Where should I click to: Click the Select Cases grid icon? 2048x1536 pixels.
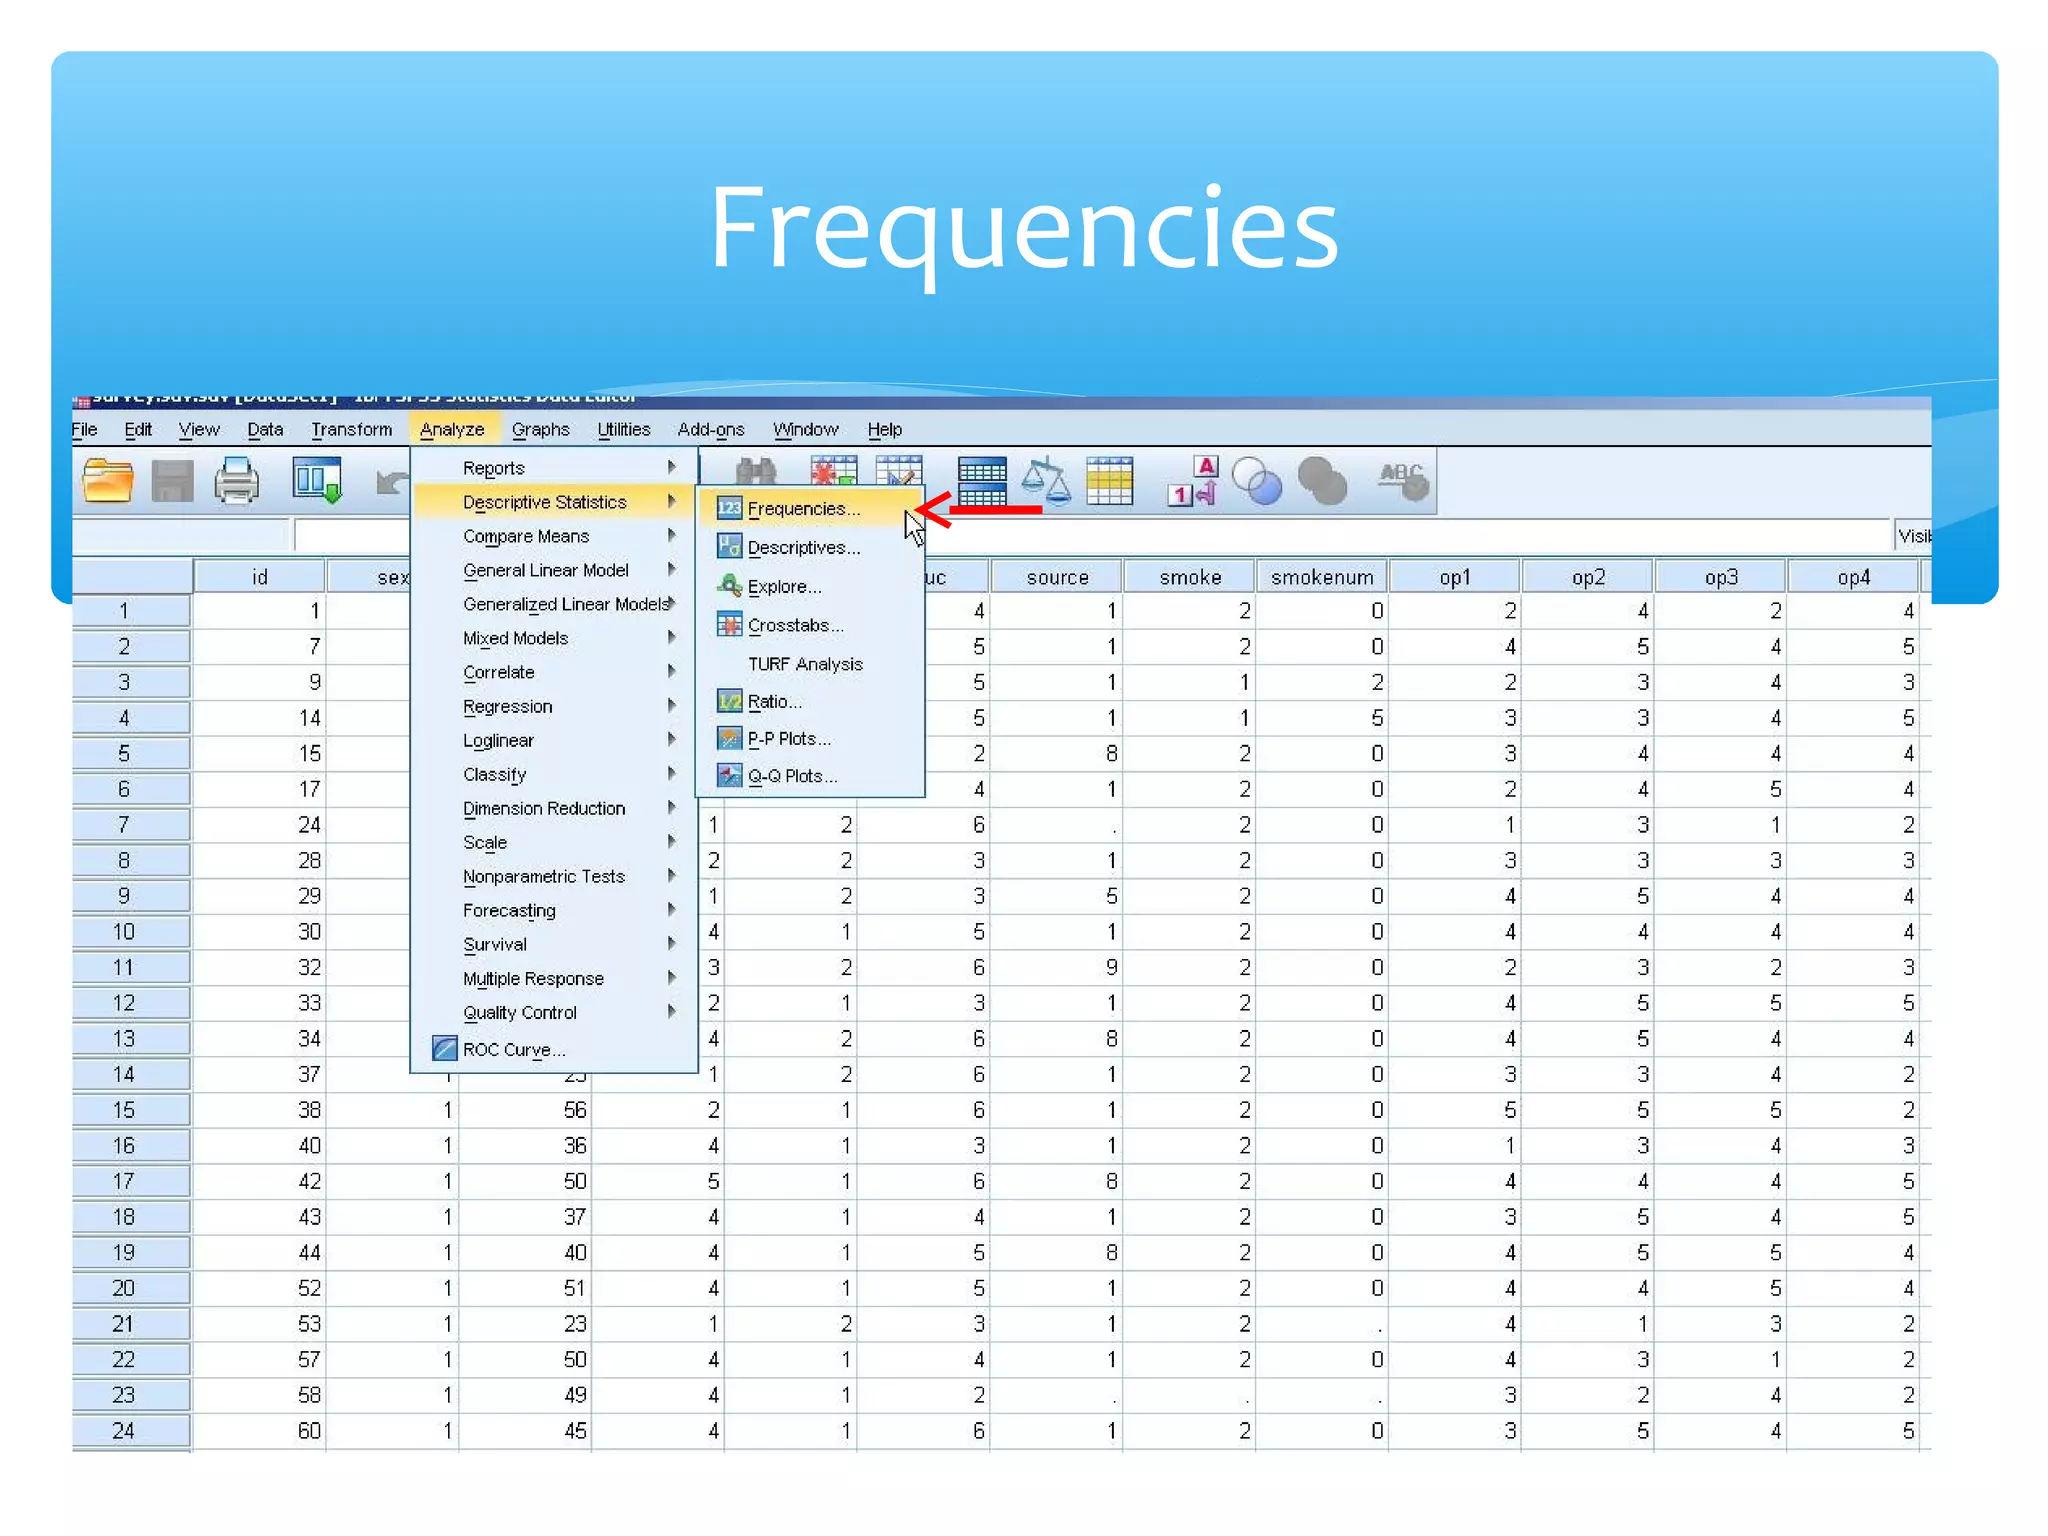[1110, 481]
